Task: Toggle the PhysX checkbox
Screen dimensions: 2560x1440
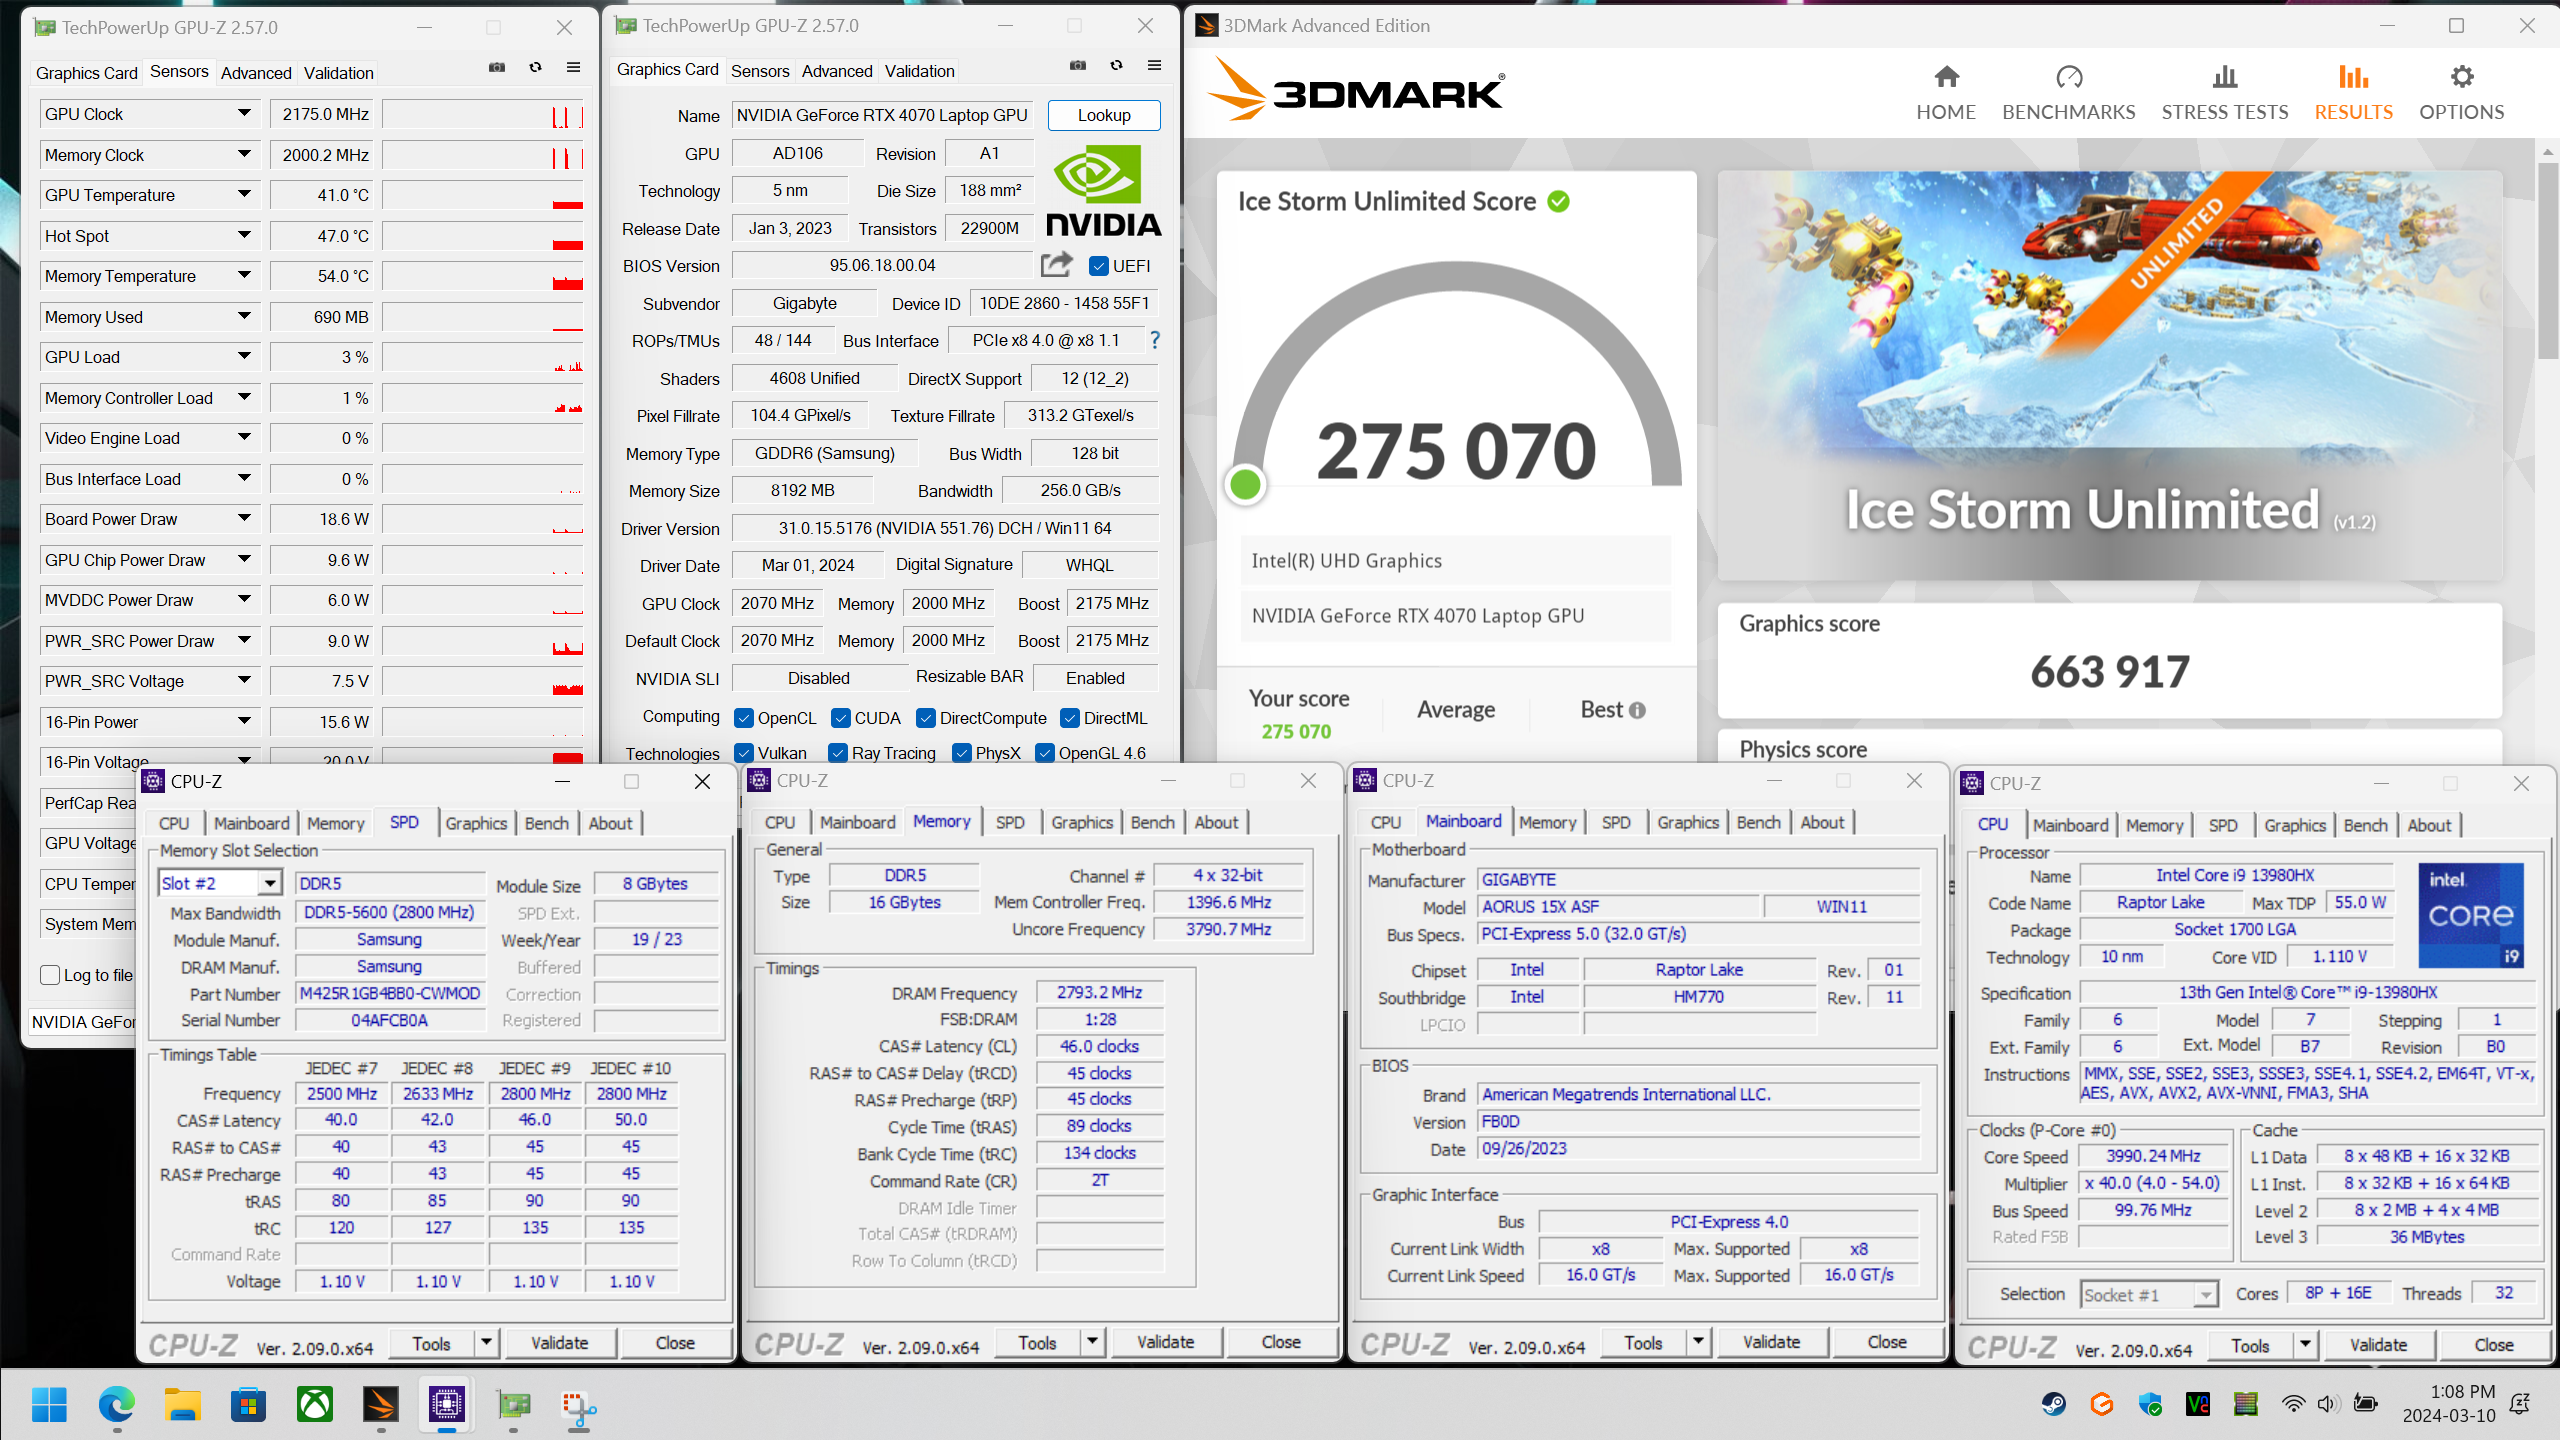Action: click(x=962, y=753)
